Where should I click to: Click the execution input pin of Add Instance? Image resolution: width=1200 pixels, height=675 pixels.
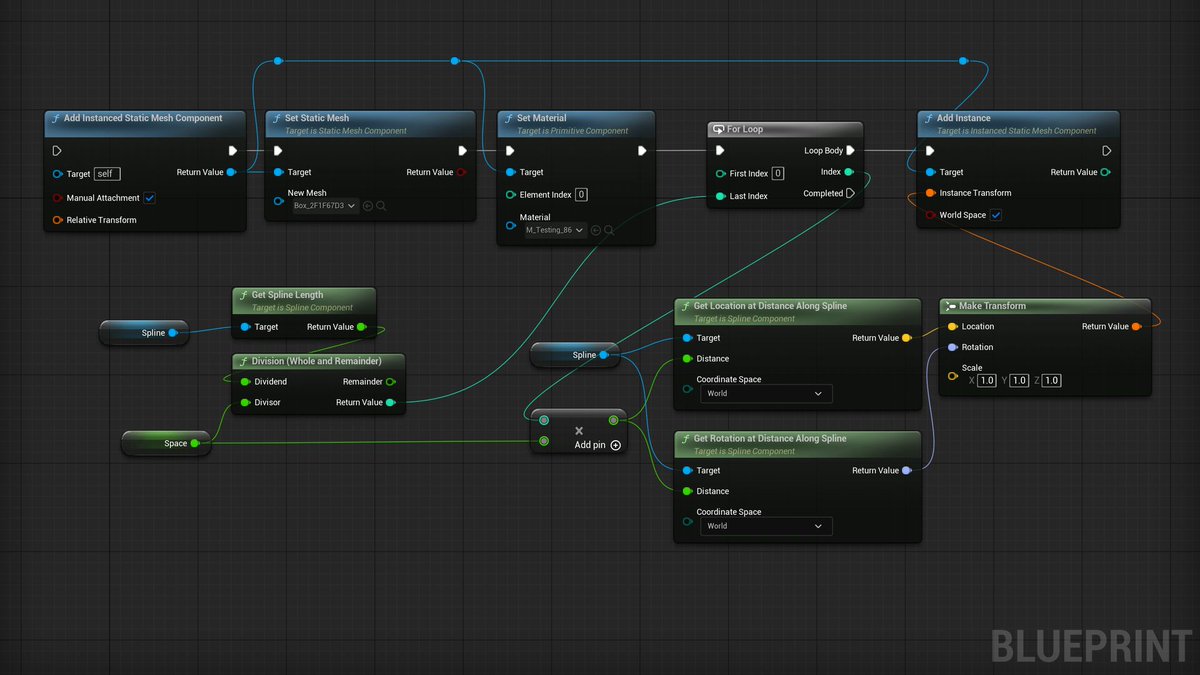[x=930, y=151]
